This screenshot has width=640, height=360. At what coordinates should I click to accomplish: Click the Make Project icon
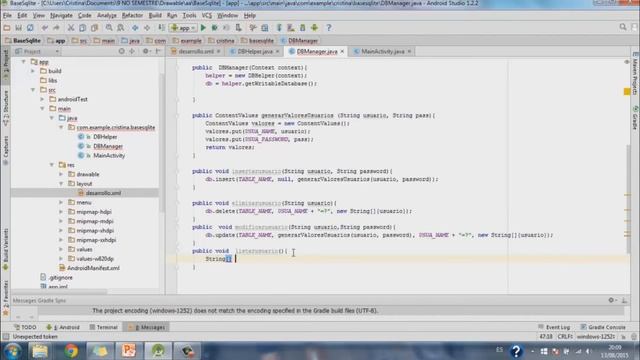pos(162,28)
